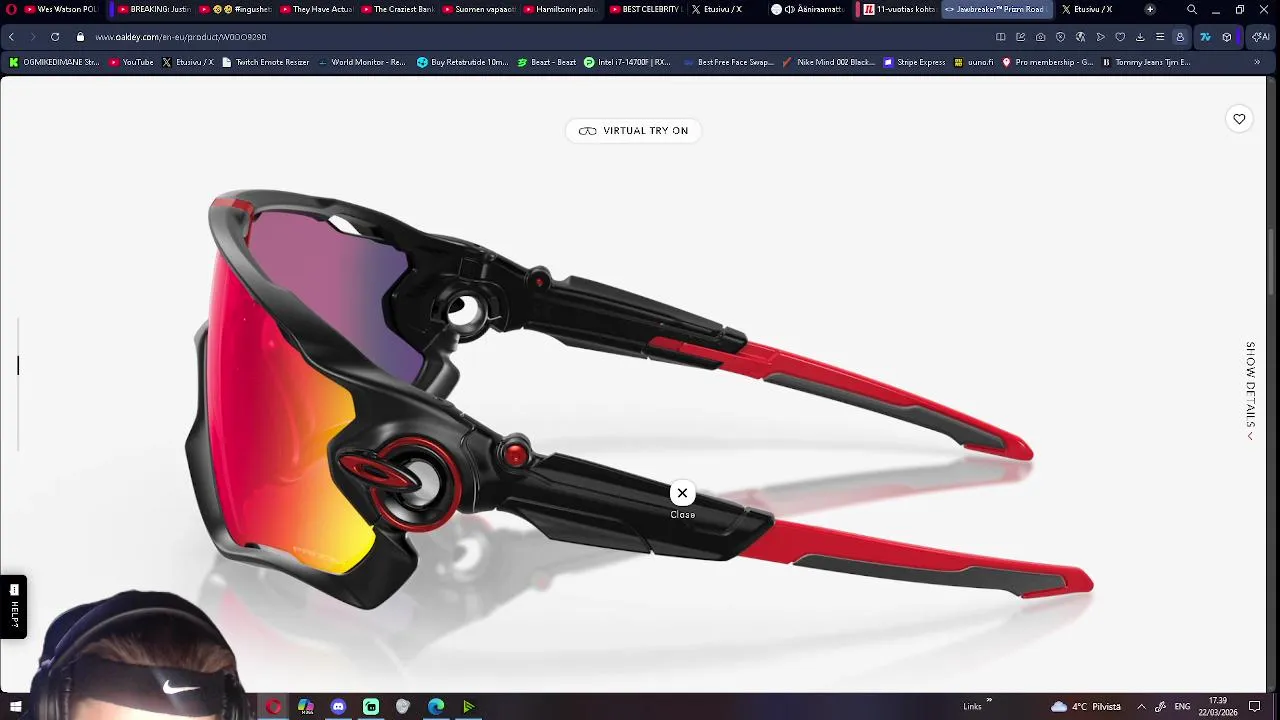
Task: Open Intel i7-14700F bookmark
Action: coord(627,62)
